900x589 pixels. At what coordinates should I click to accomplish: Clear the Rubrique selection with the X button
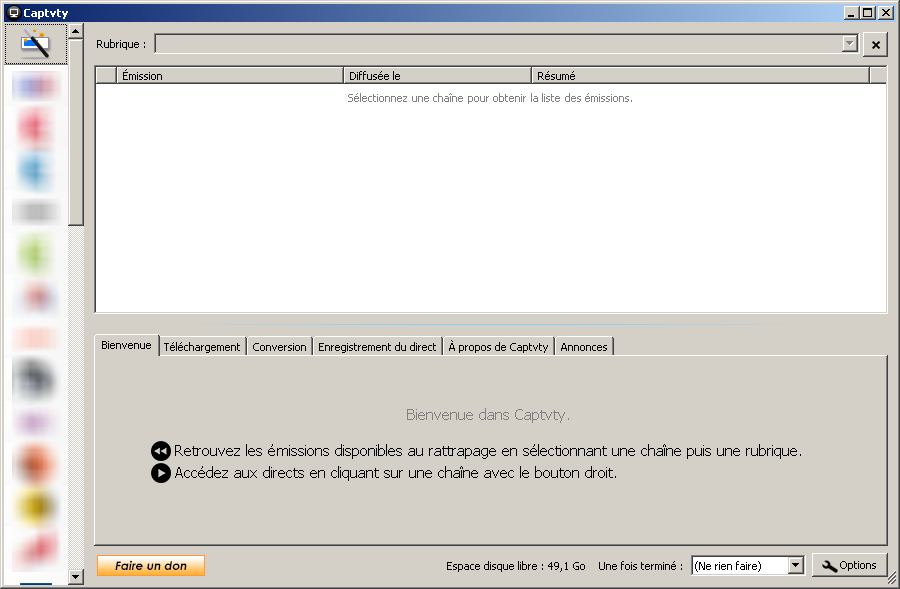click(875, 44)
